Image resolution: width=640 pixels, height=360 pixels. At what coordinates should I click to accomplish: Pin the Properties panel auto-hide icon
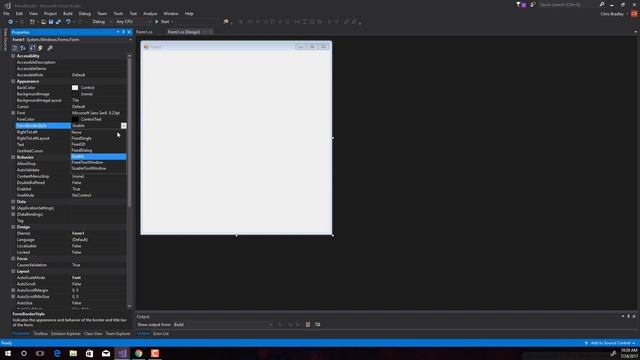123,32
